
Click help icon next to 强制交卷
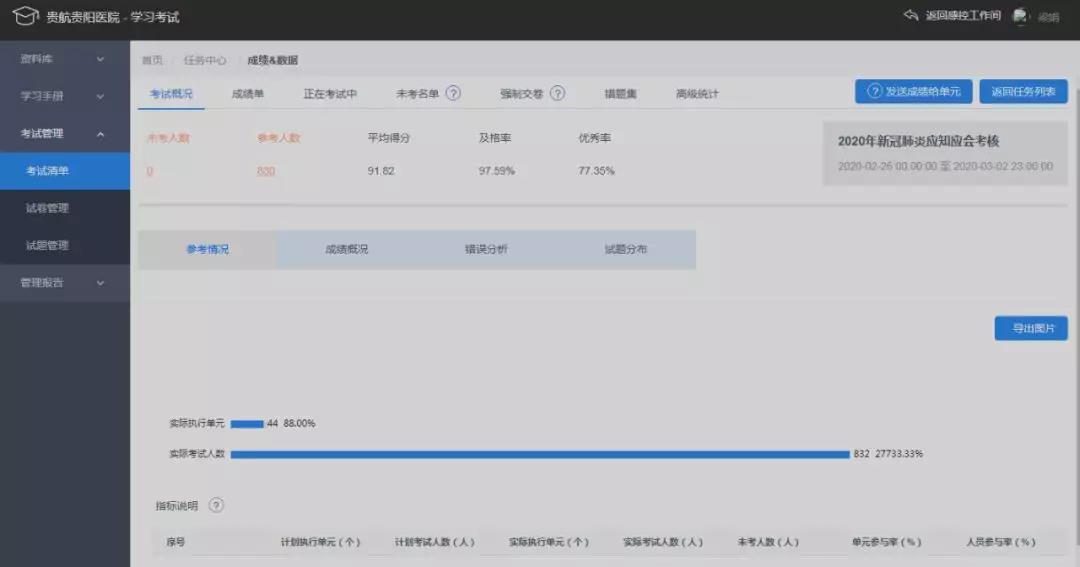coord(557,93)
